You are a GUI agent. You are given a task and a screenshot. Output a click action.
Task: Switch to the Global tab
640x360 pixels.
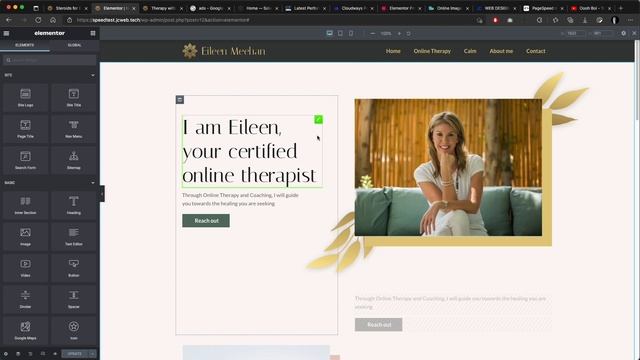coord(74,45)
